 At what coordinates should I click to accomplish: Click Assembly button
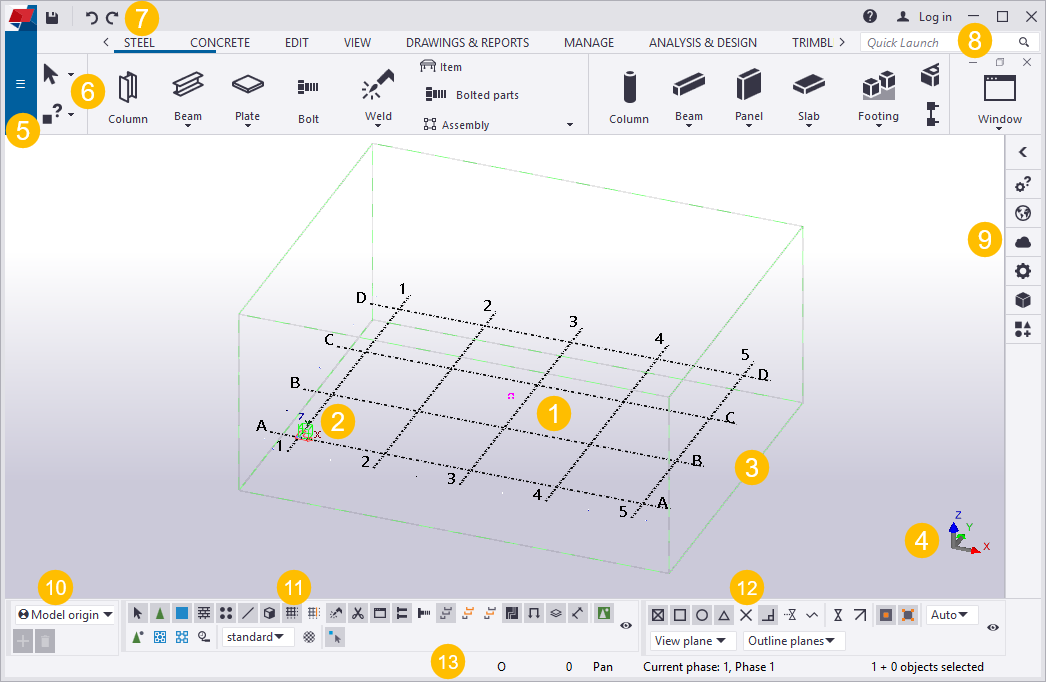pos(456,125)
